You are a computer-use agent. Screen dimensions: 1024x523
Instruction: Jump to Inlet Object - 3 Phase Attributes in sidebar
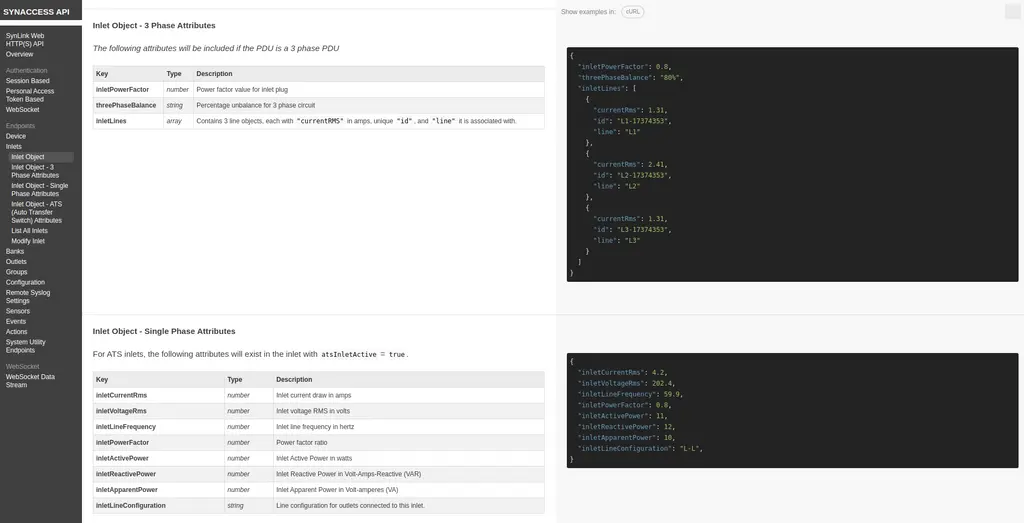(x=35, y=171)
